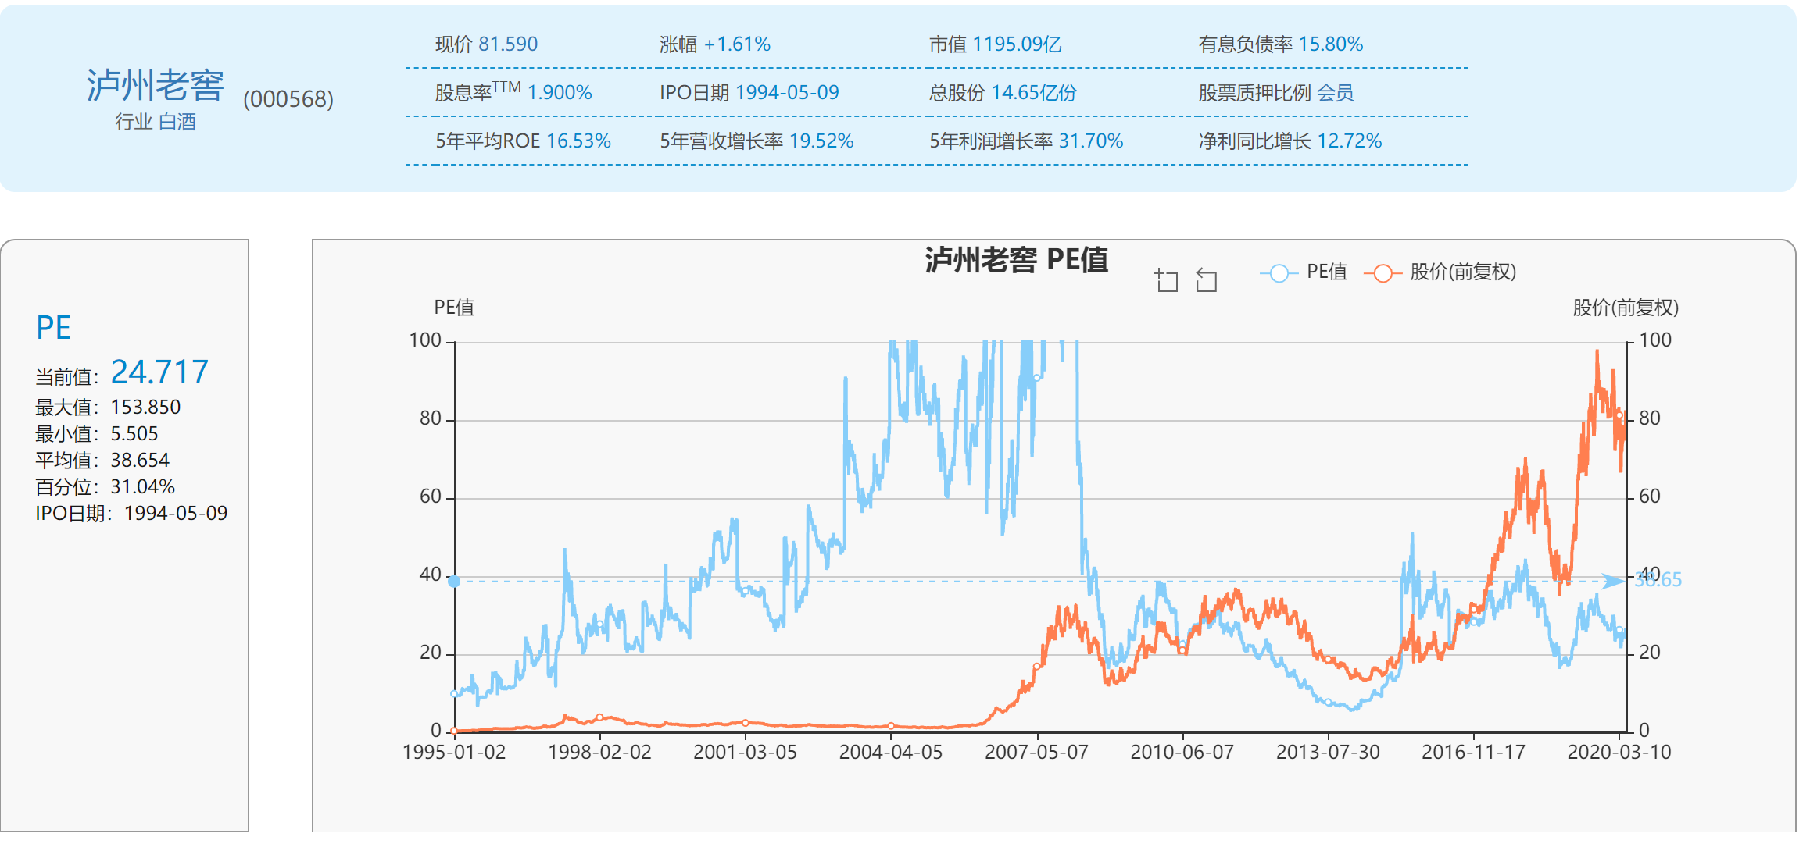Click the zoom reset (back) icon
Image resolution: width=1810 pixels, height=841 pixels.
click(x=1207, y=280)
